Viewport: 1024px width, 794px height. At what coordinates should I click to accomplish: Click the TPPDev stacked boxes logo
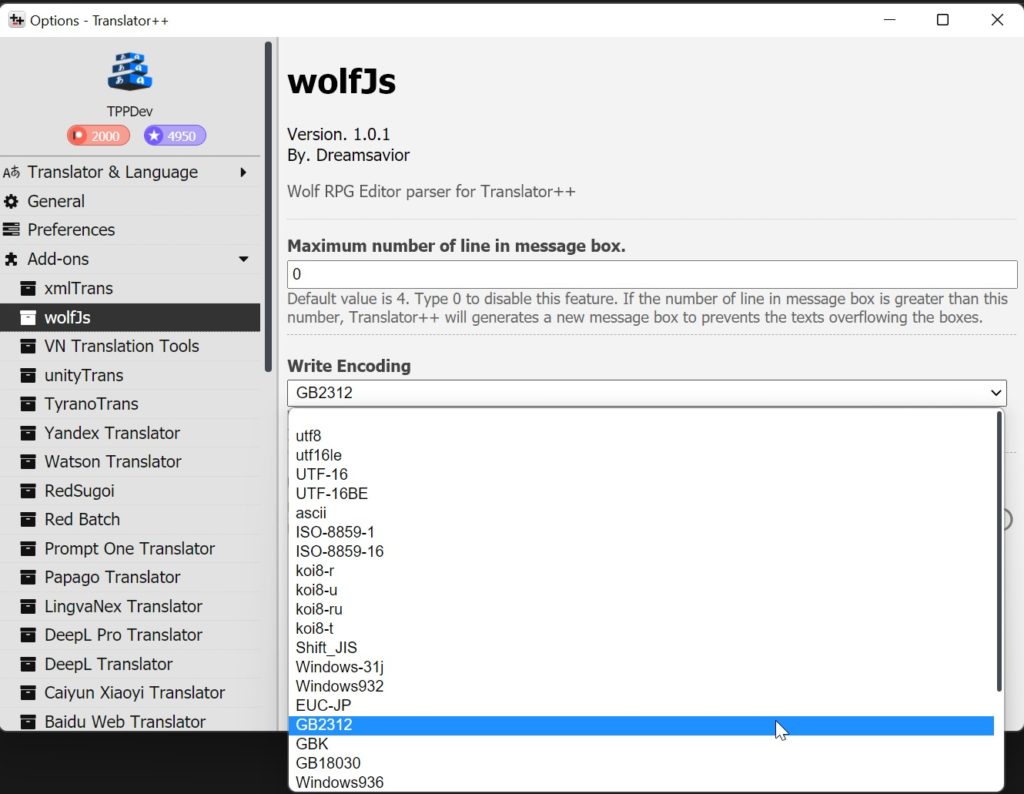tap(130, 71)
